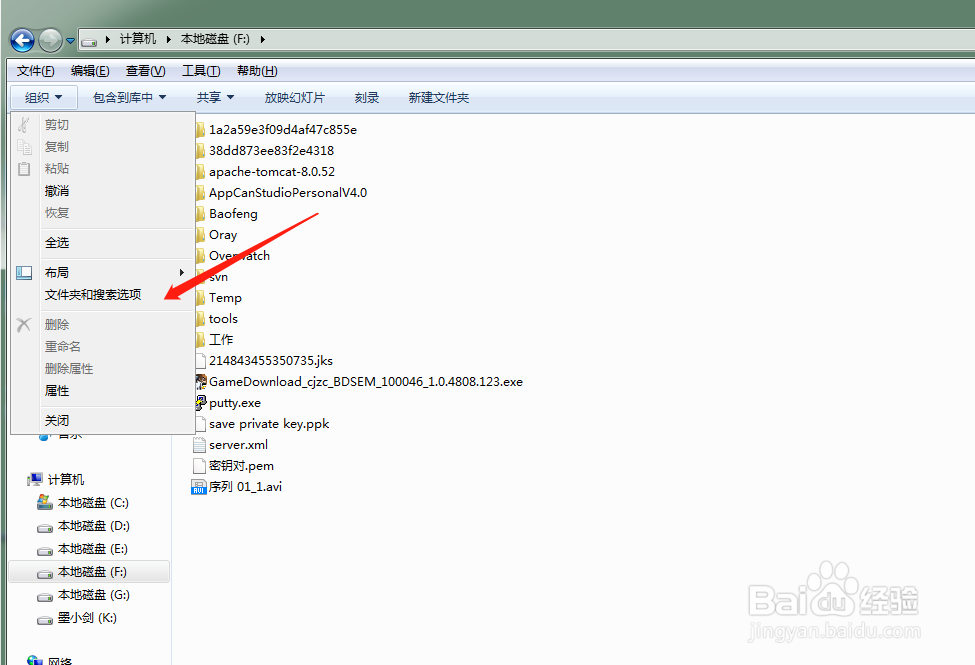The height and width of the screenshot is (665, 975).
Task: Open the 共享 dropdown
Action: click(x=215, y=98)
